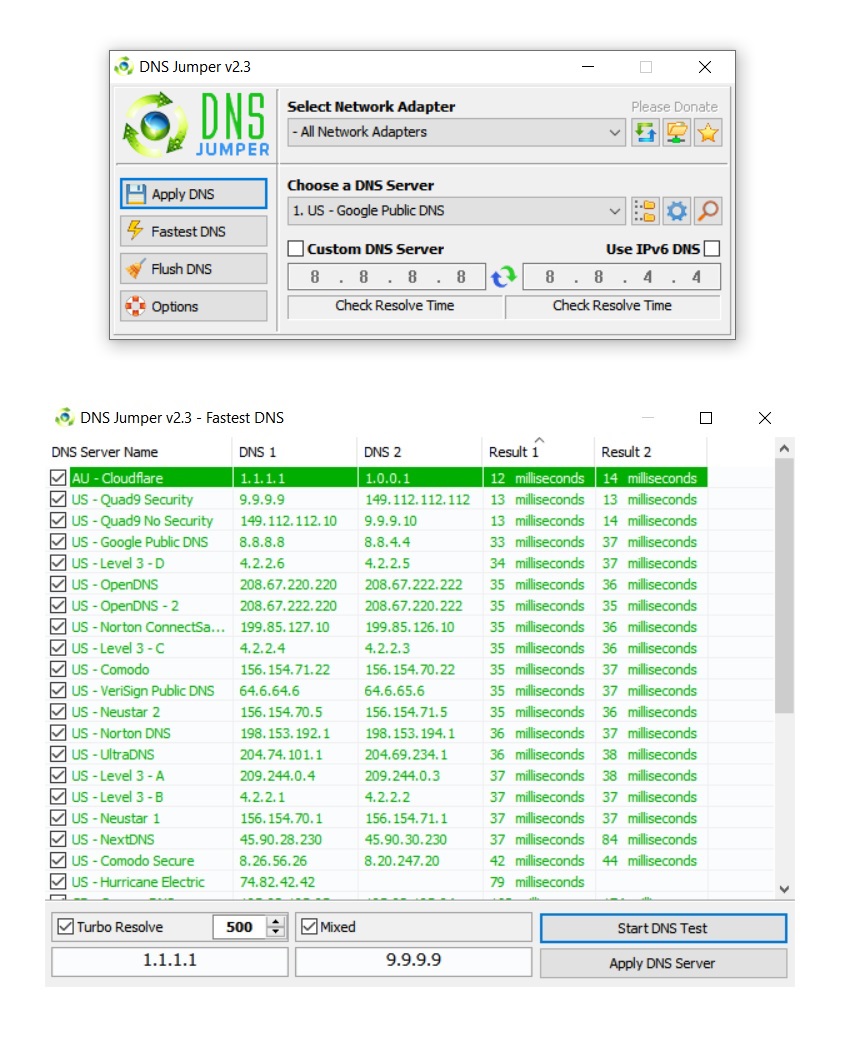The height and width of the screenshot is (1047, 845).
Task: Sort by the Result 1 column header
Action: click(x=538, y=452)
